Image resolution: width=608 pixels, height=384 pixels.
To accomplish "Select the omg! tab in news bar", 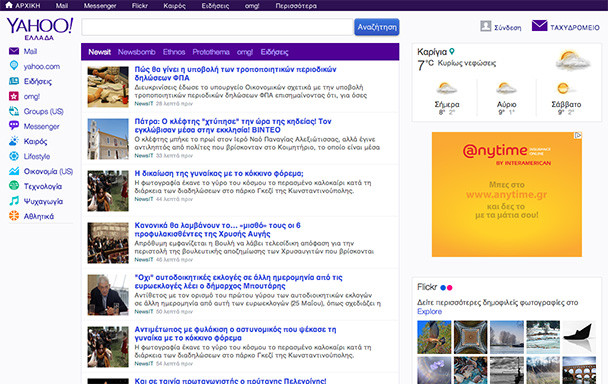I will (245, 52).
